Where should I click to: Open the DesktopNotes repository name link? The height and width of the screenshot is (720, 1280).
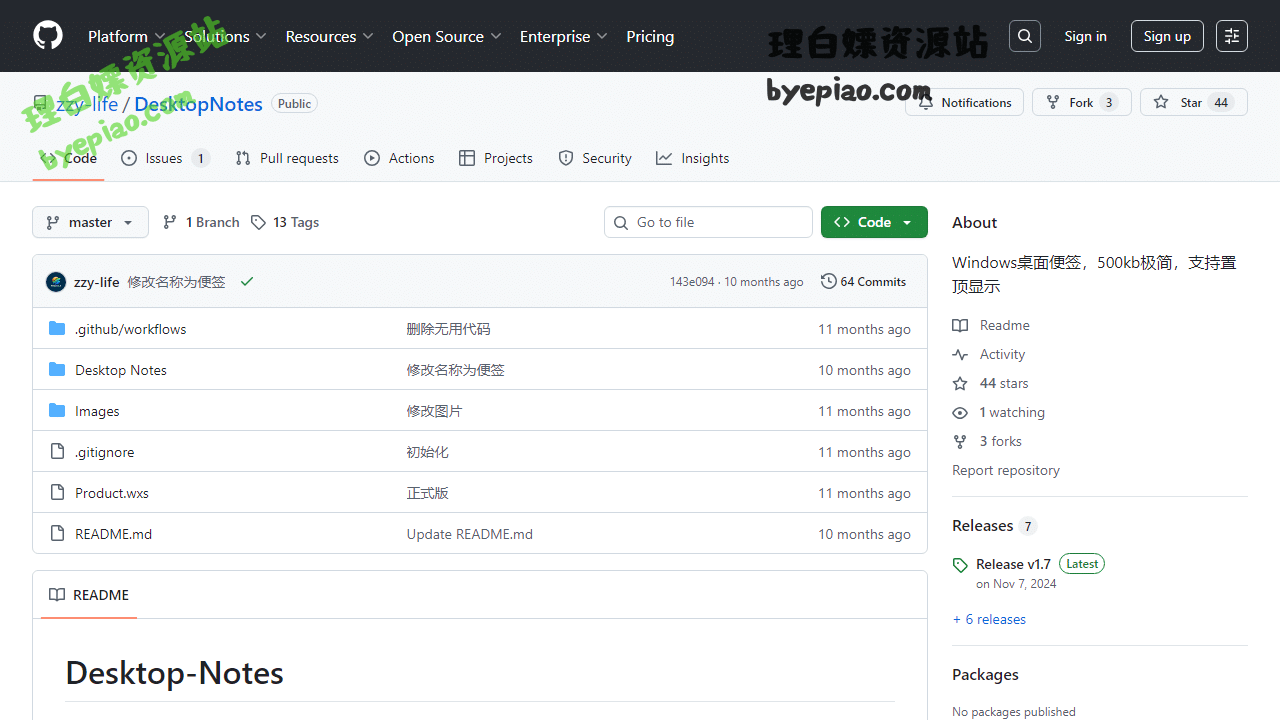(x=198, y=104)
